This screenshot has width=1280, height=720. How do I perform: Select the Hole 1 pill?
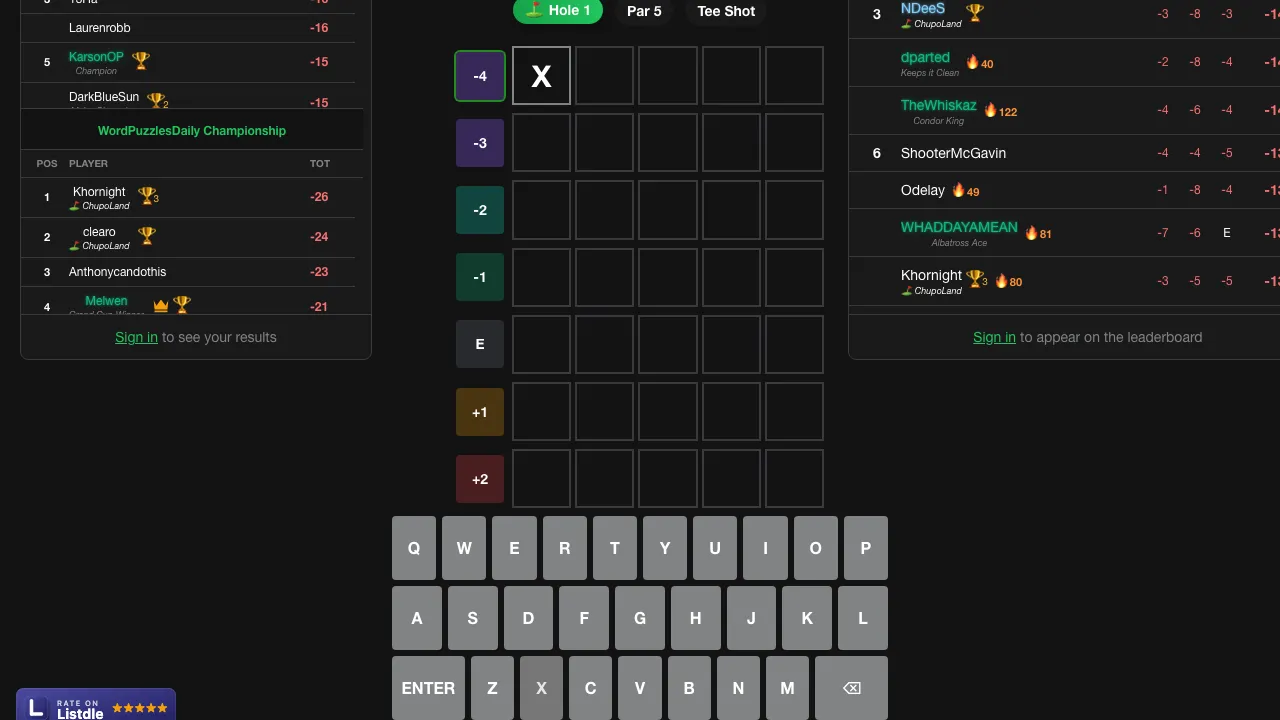click(x=558, y=11)
